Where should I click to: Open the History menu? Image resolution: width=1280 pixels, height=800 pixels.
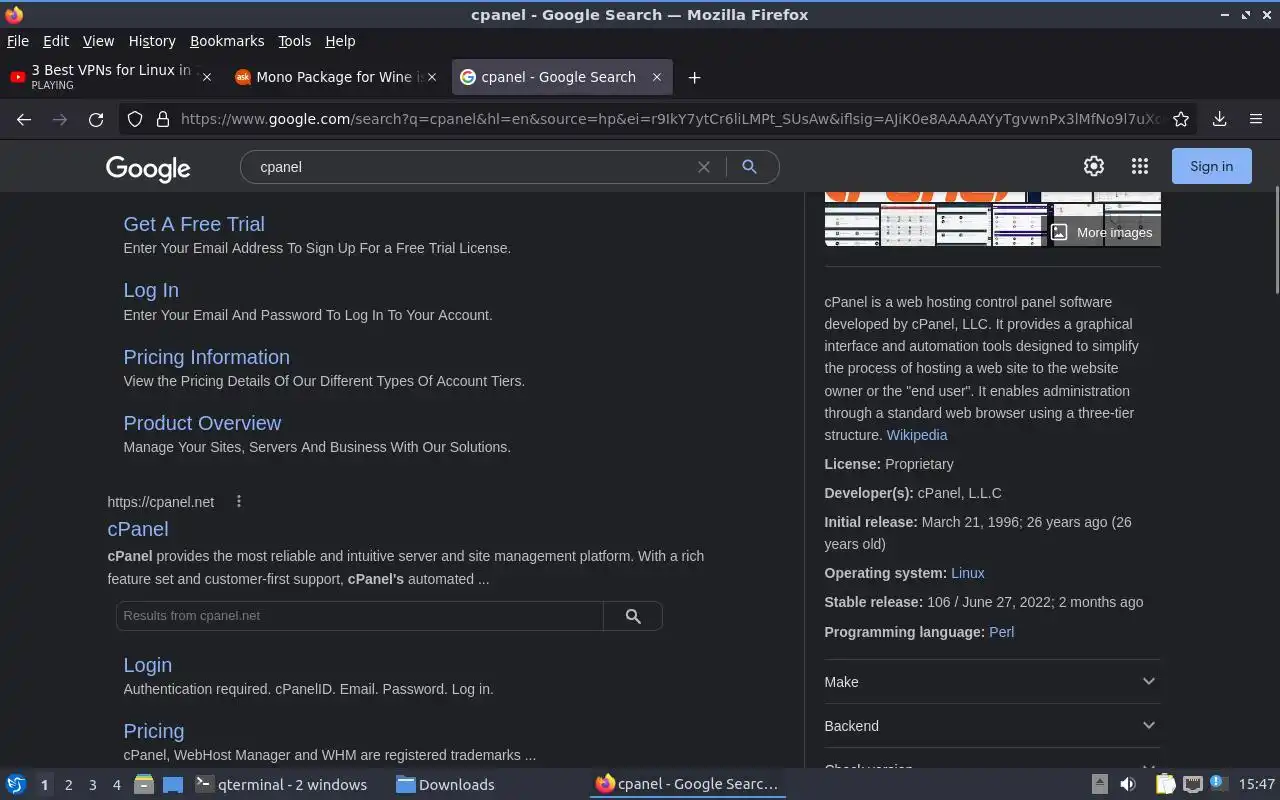152,41
